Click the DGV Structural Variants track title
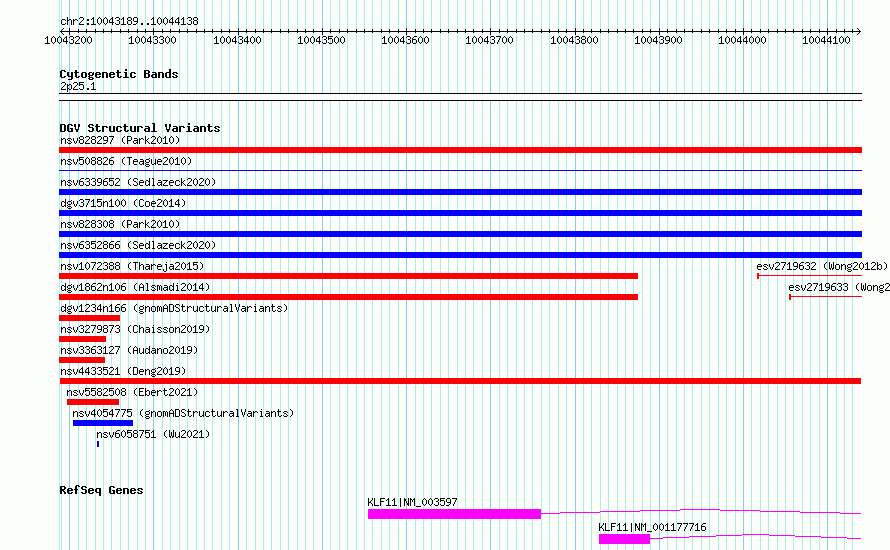The height and width of the screenshot is (550, 890). 140,128
